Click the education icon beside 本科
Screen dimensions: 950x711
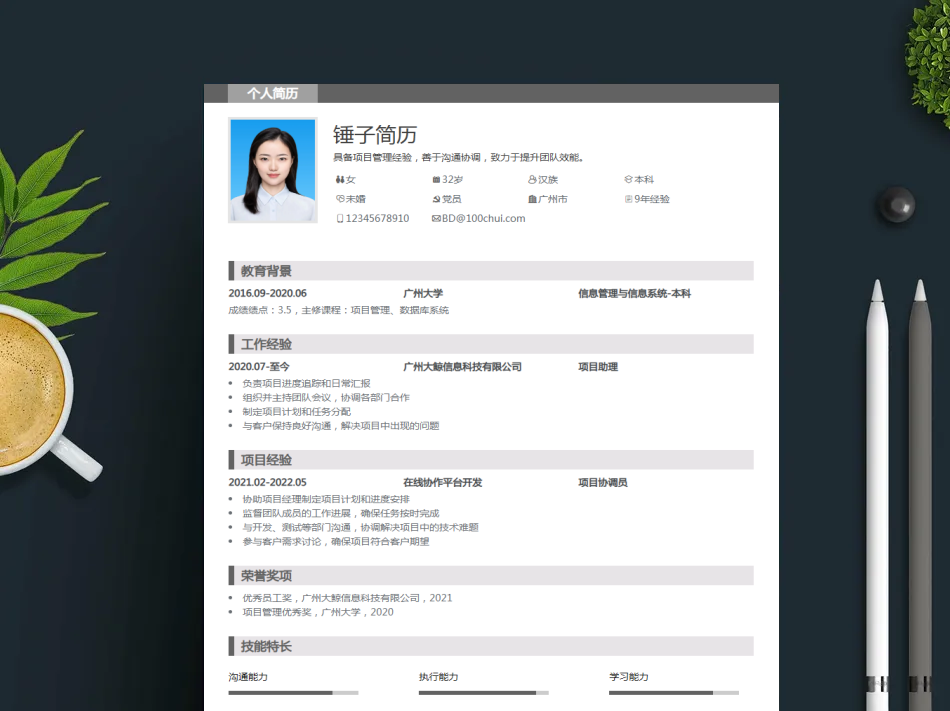pos(628,179)
